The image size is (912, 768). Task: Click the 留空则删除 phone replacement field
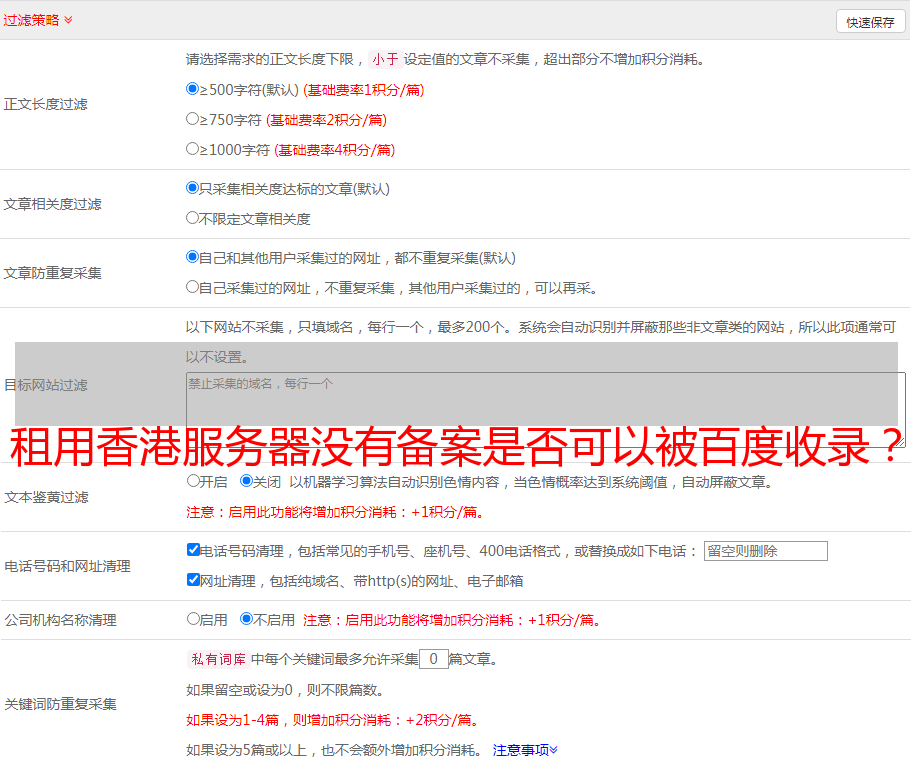coord(765,551)
